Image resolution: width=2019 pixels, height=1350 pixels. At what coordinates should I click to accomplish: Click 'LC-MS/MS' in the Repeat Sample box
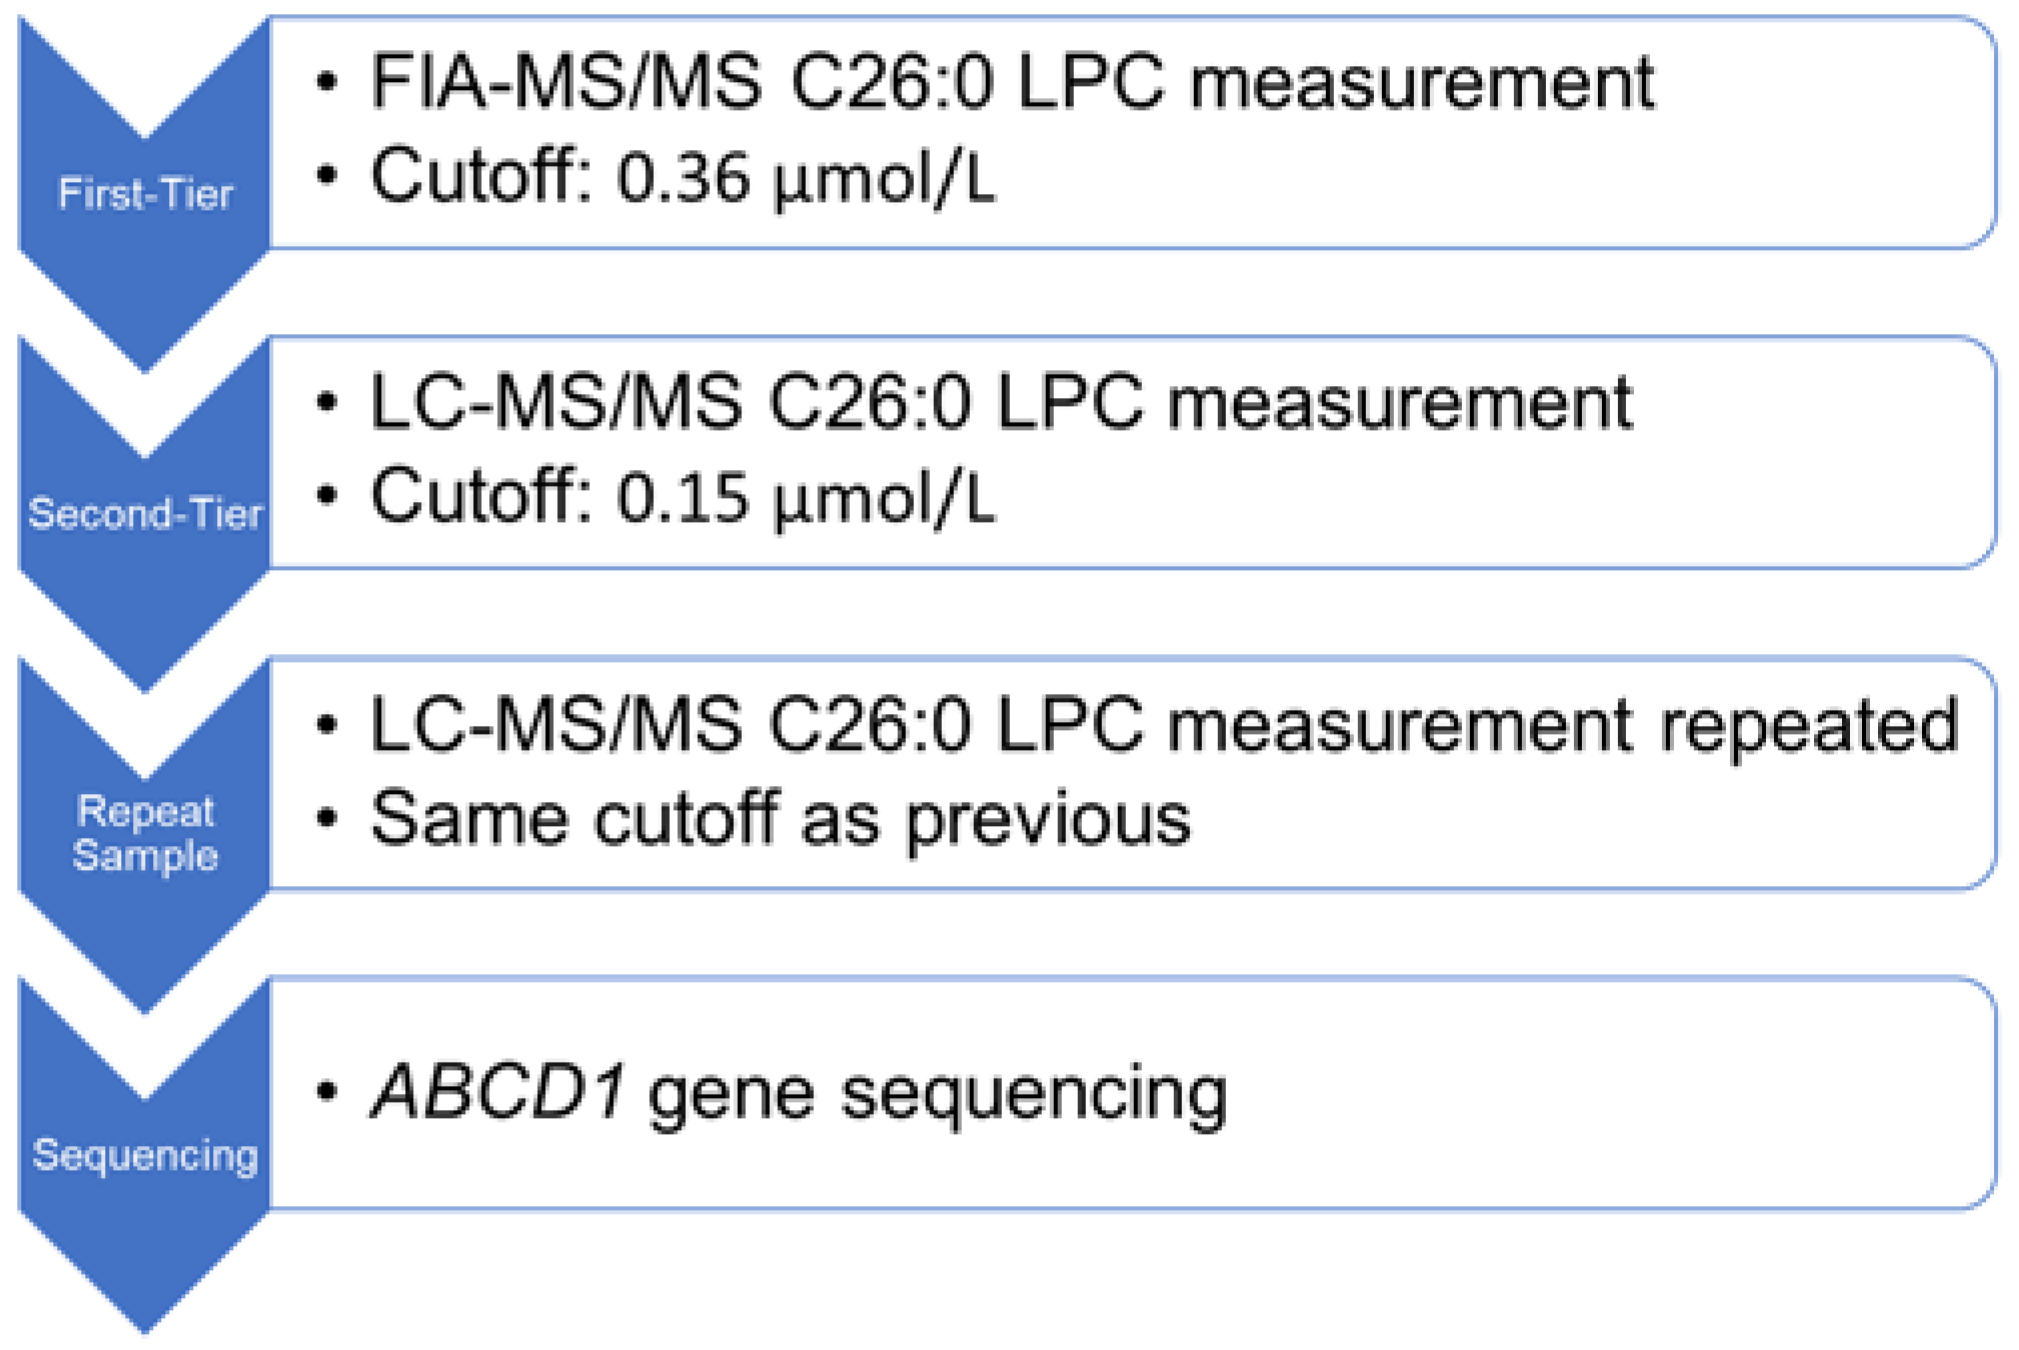[555, 724]
